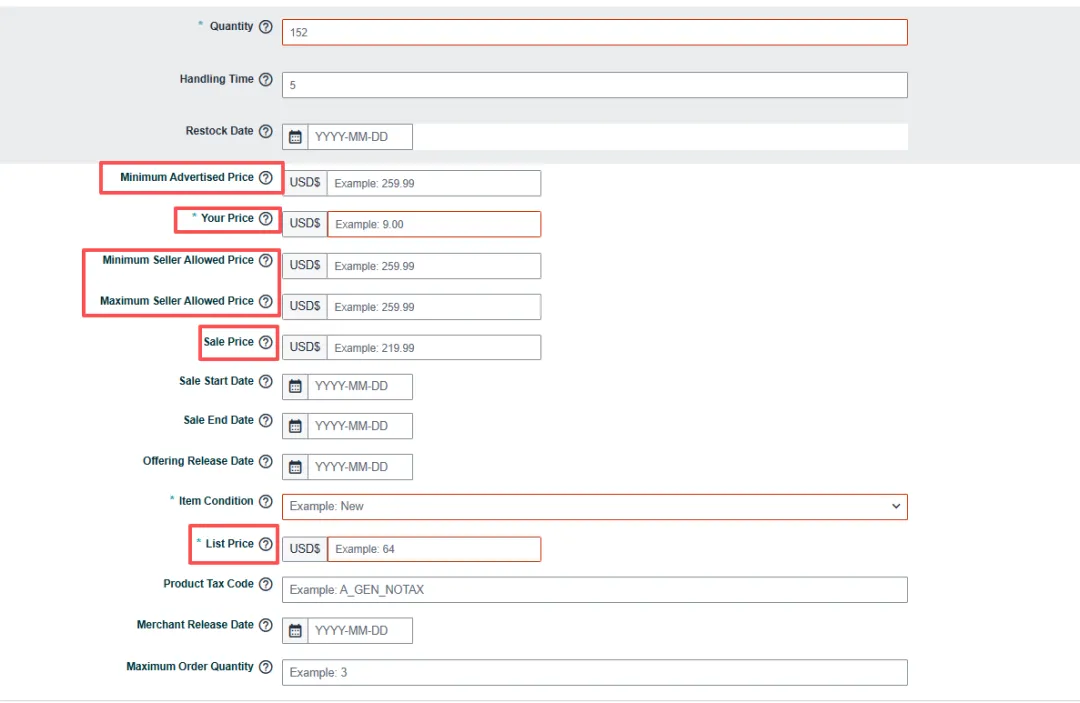The width and height of the screenshot is (1080, 703).
Task: Open help icon next to Sale Price
Action: coord(266,342)
